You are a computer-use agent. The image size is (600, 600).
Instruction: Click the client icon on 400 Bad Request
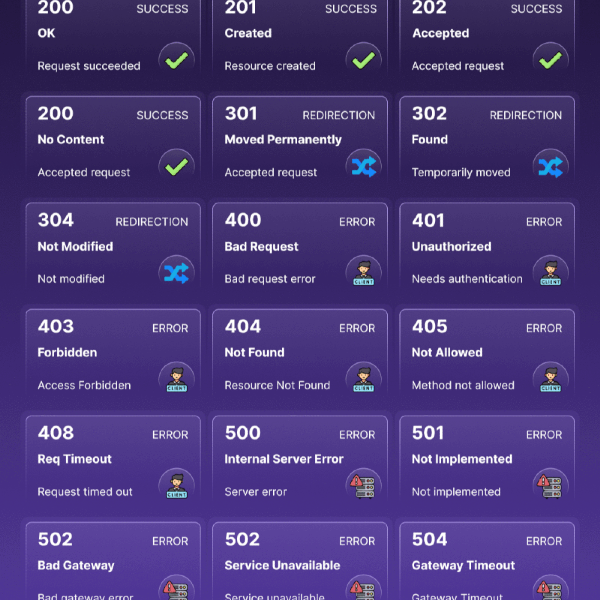coord(363,273)
